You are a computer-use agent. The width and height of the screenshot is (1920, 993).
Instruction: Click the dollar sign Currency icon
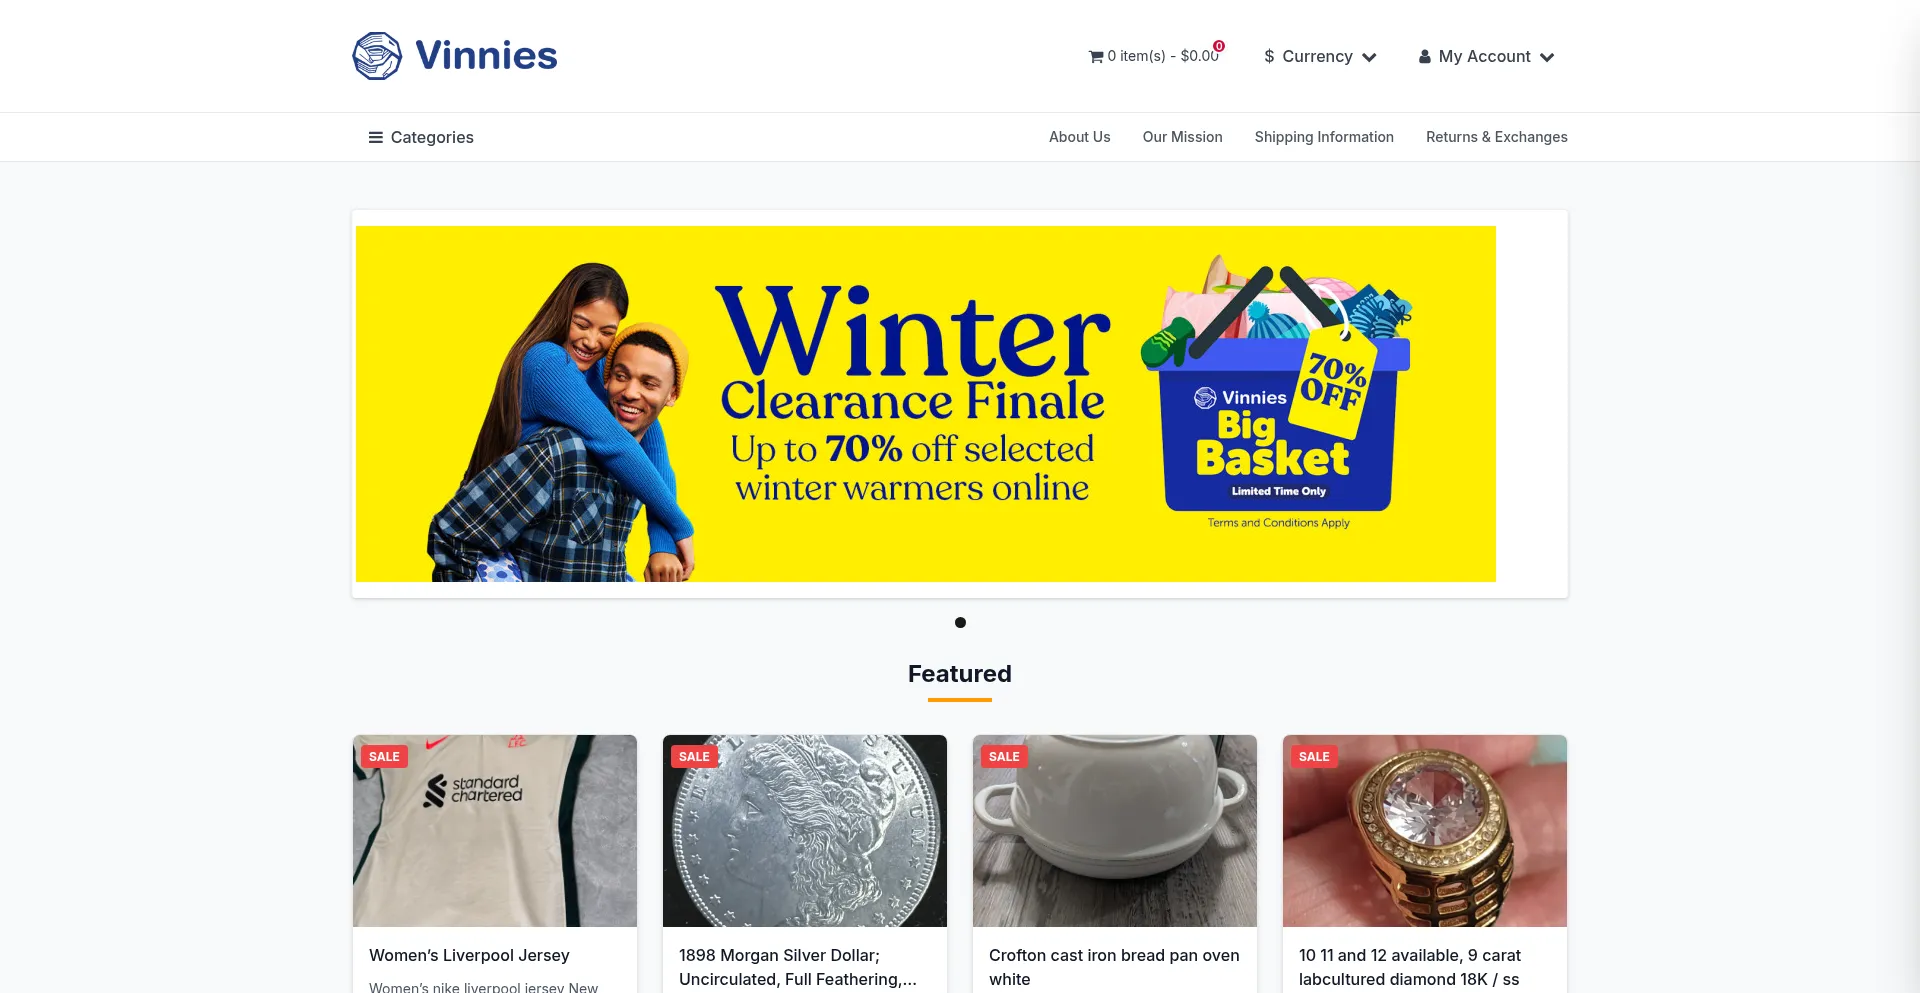1269,57
